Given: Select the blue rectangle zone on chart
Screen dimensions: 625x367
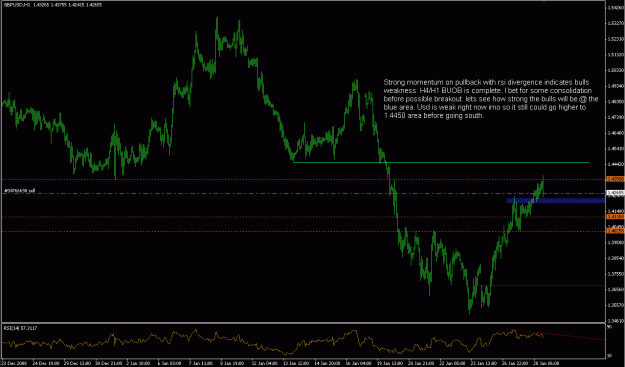Looking at the screenshot, I should click(x=556, y=200).
